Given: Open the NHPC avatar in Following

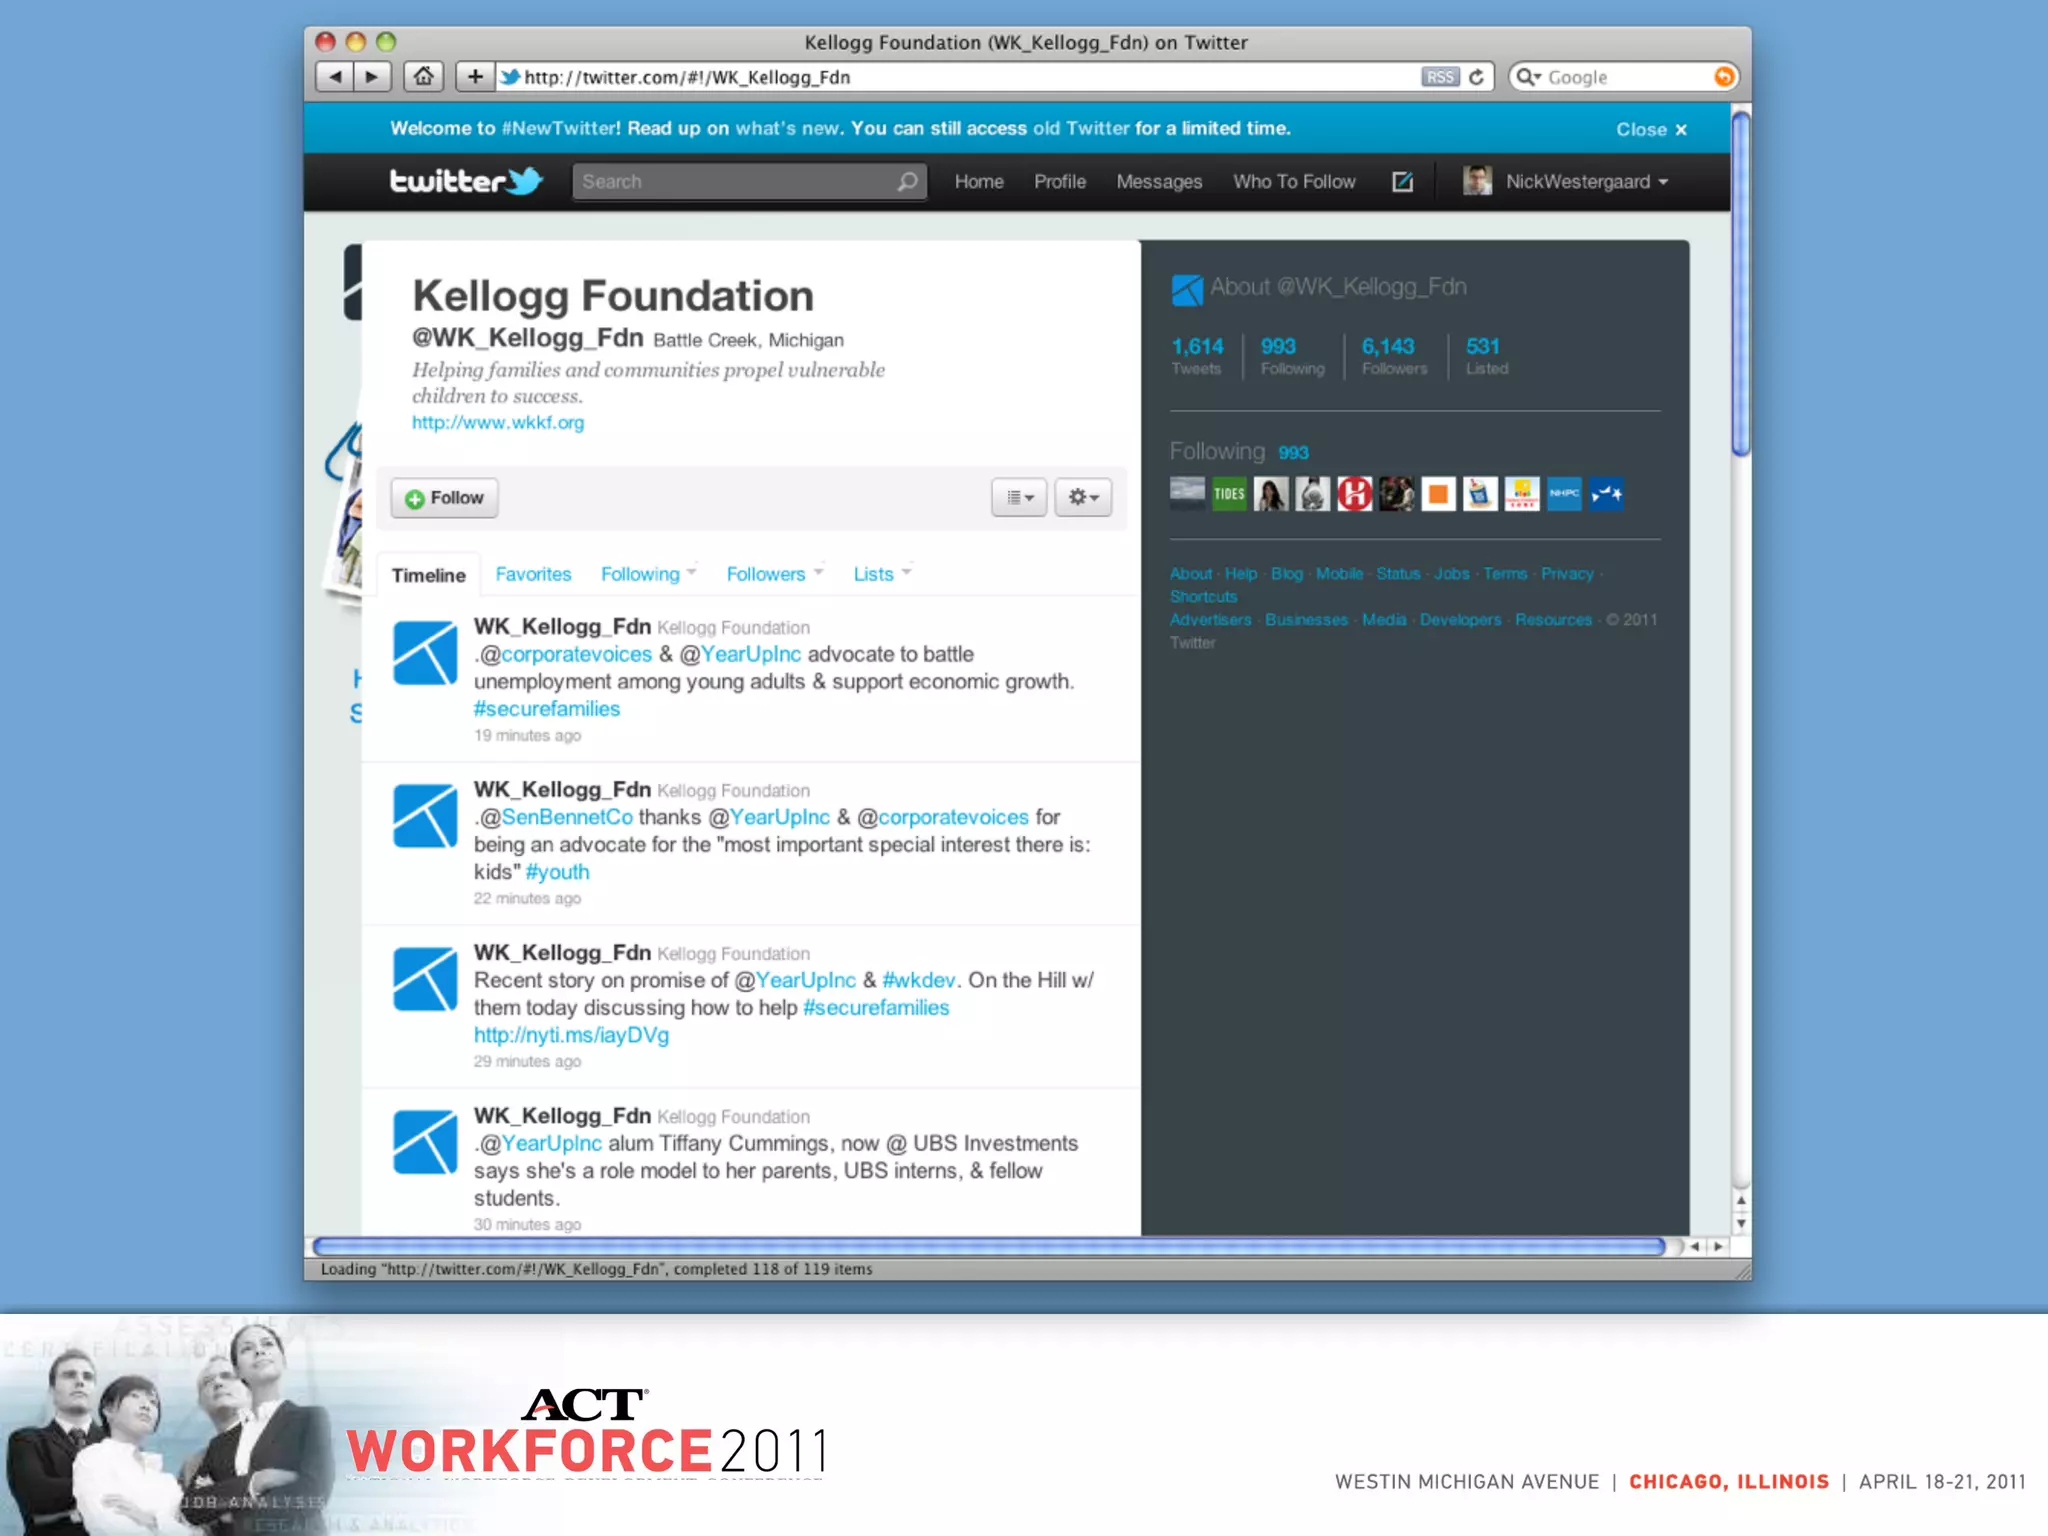Looking at the screenshot, I should (x=1564, y=494).
